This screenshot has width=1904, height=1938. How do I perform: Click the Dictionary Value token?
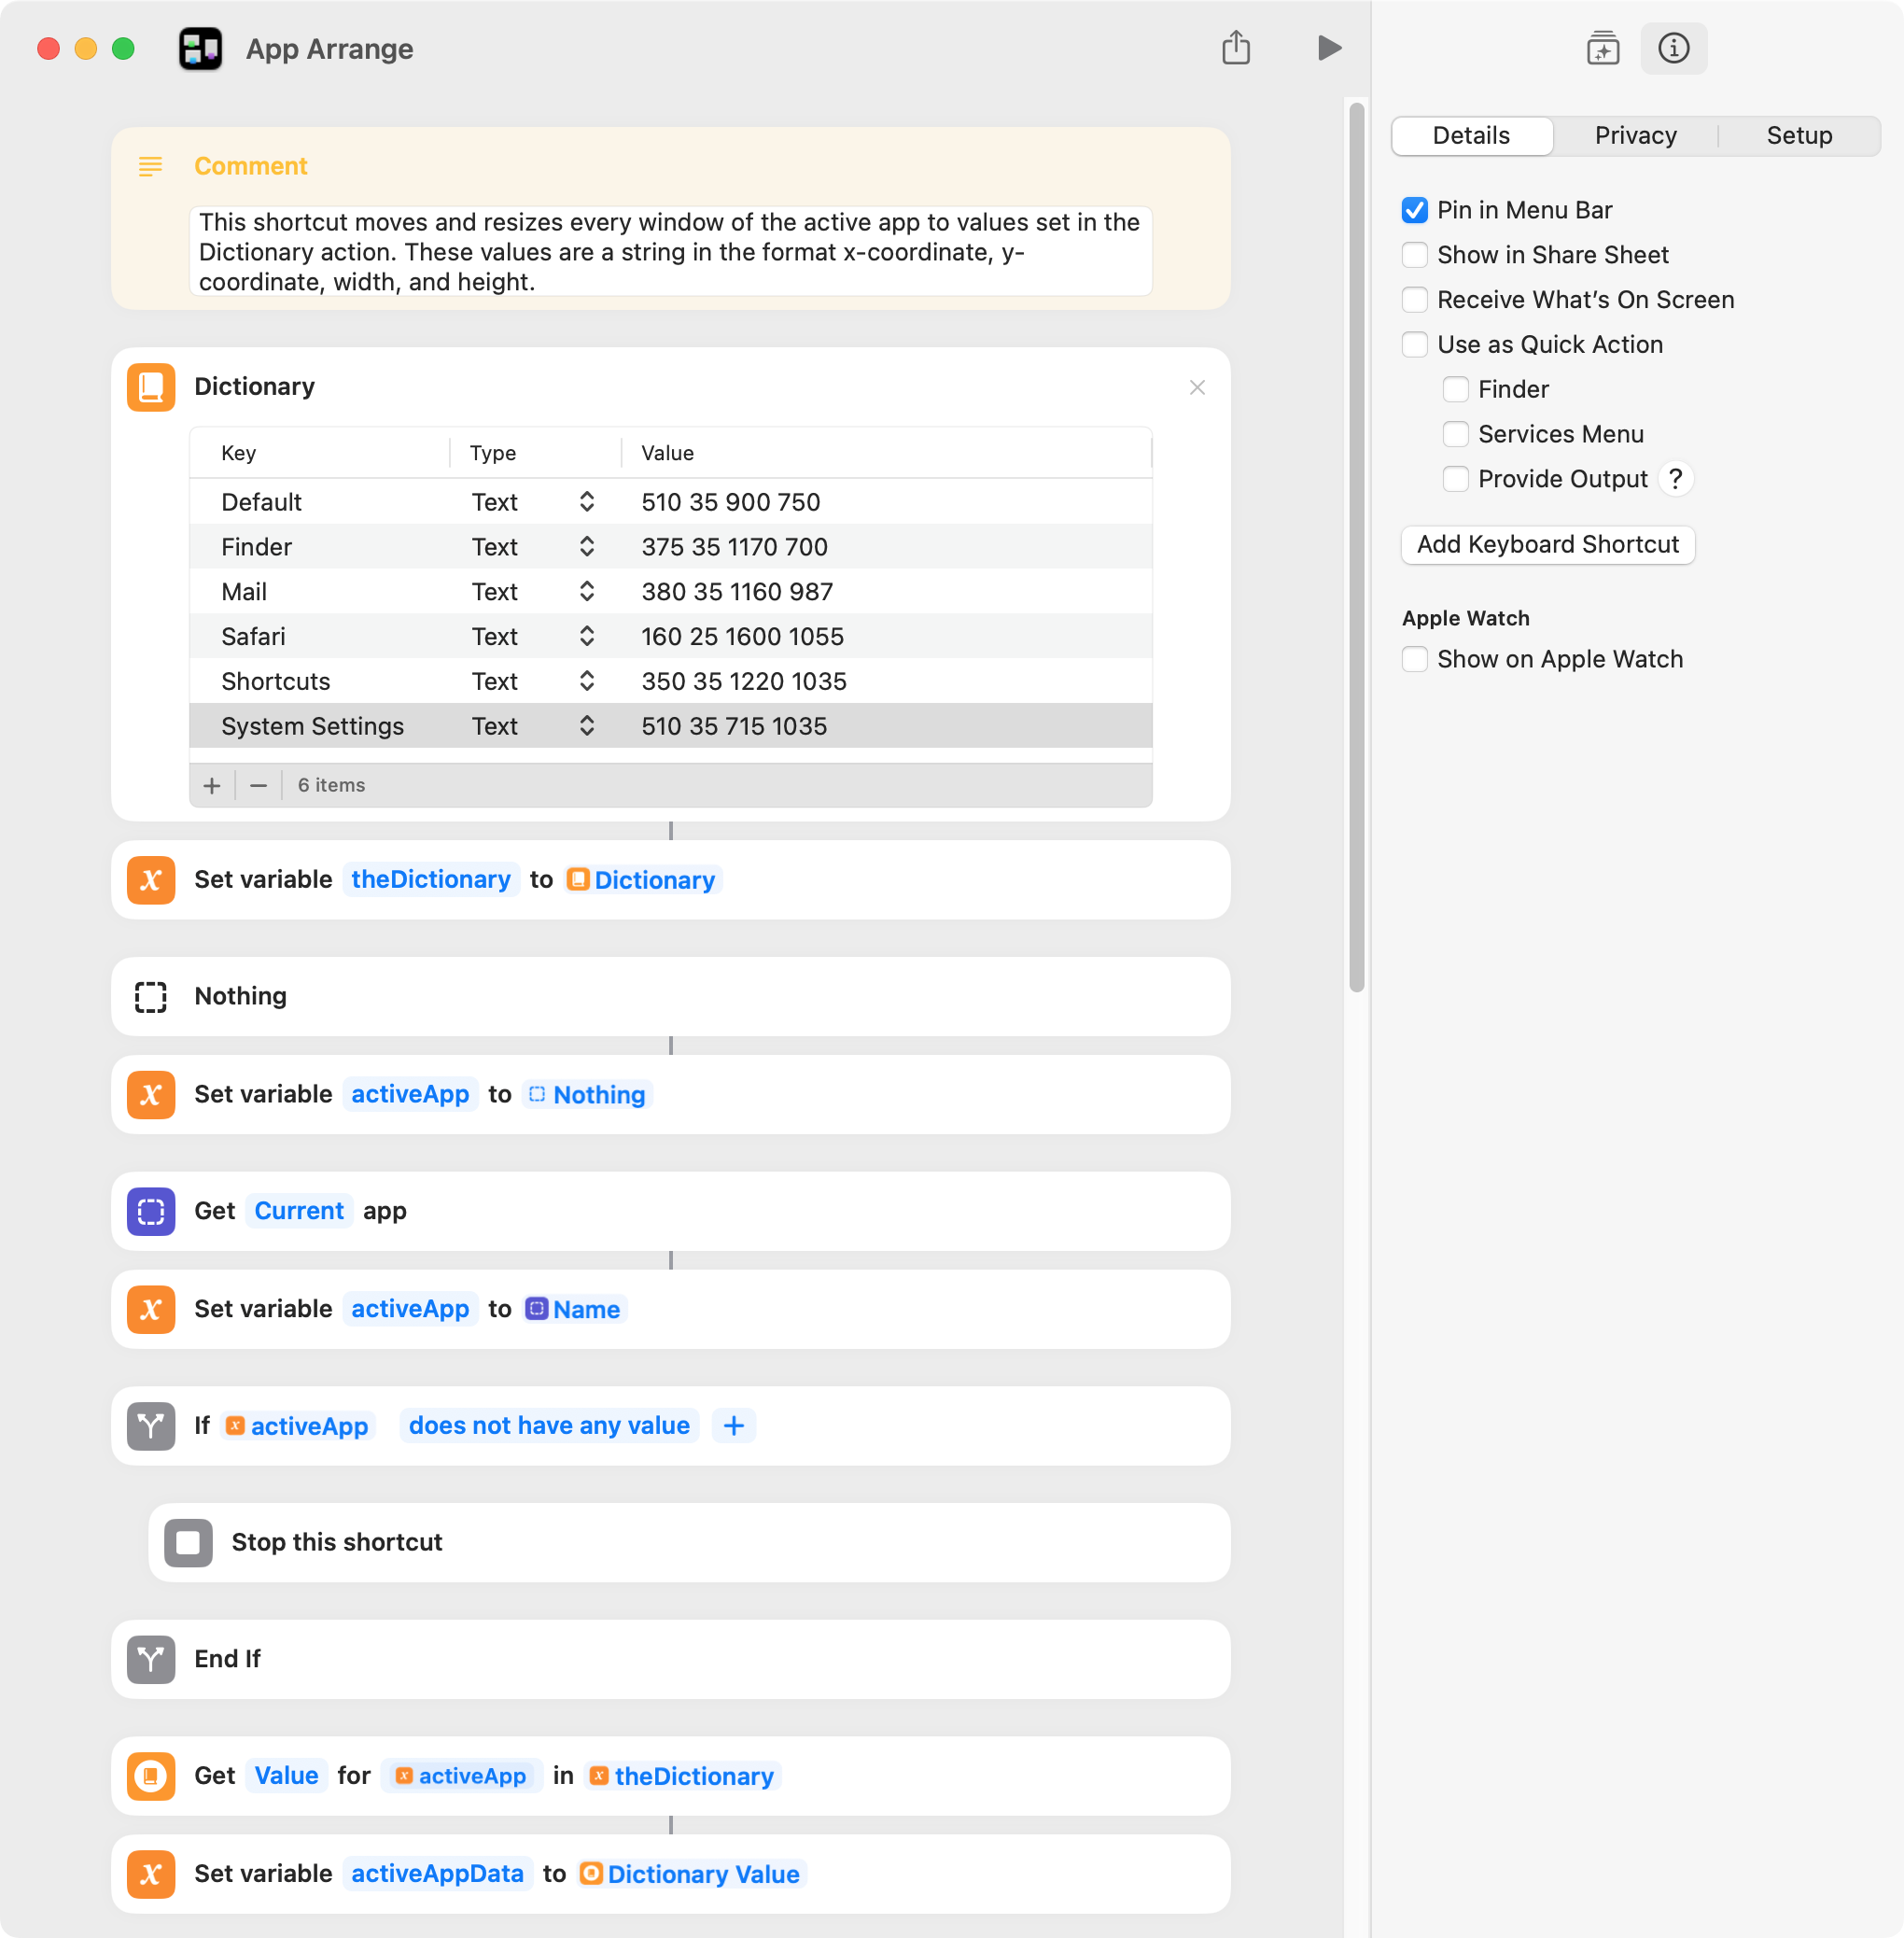tap(692, 1875)
